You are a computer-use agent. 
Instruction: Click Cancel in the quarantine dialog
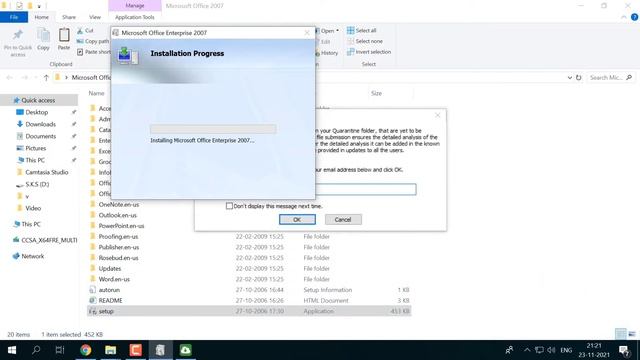point(343,220)
